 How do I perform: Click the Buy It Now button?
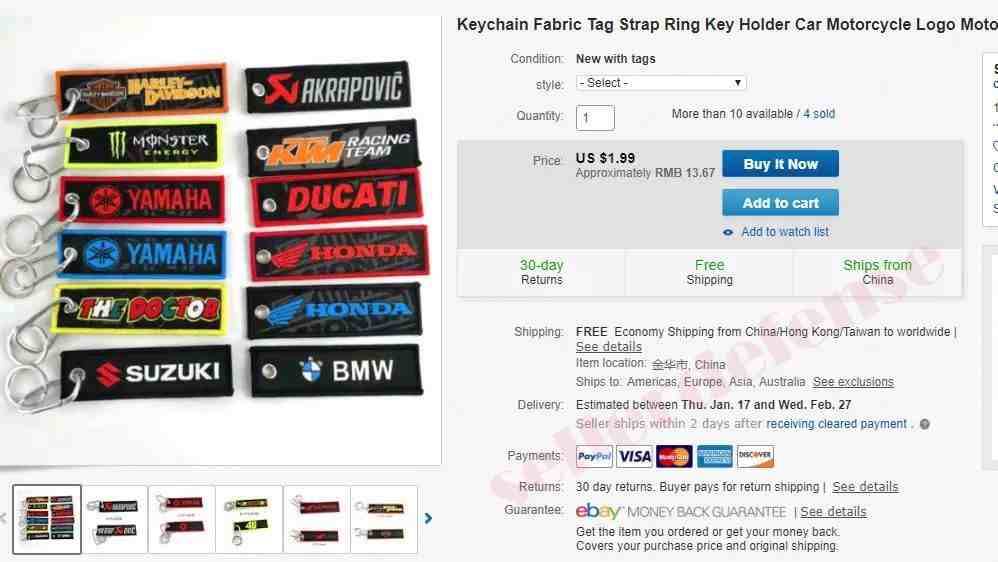click(x=780, y=164)
